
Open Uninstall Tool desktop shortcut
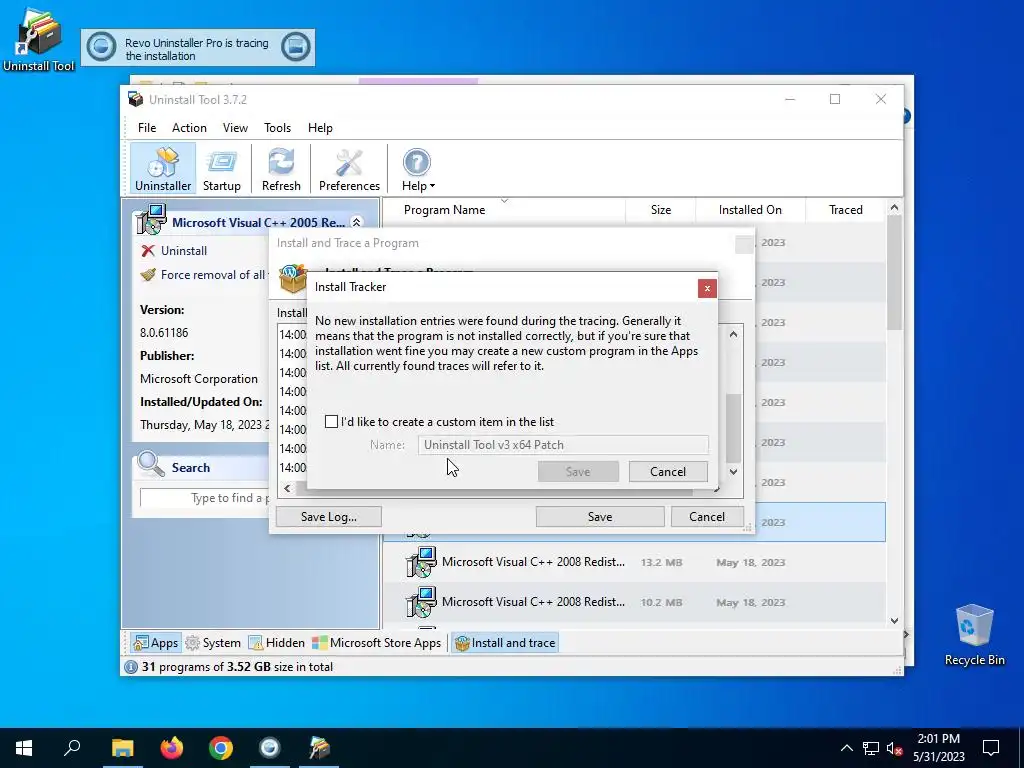[x=39, y=39]
